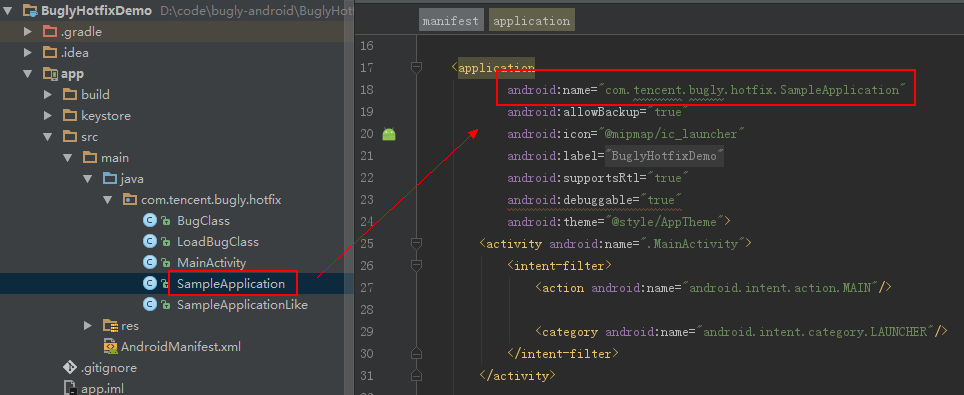Click android.intent.action.MAIN action value
The width and height of the screenshot is (964, 395).
[x=781, y=287]
